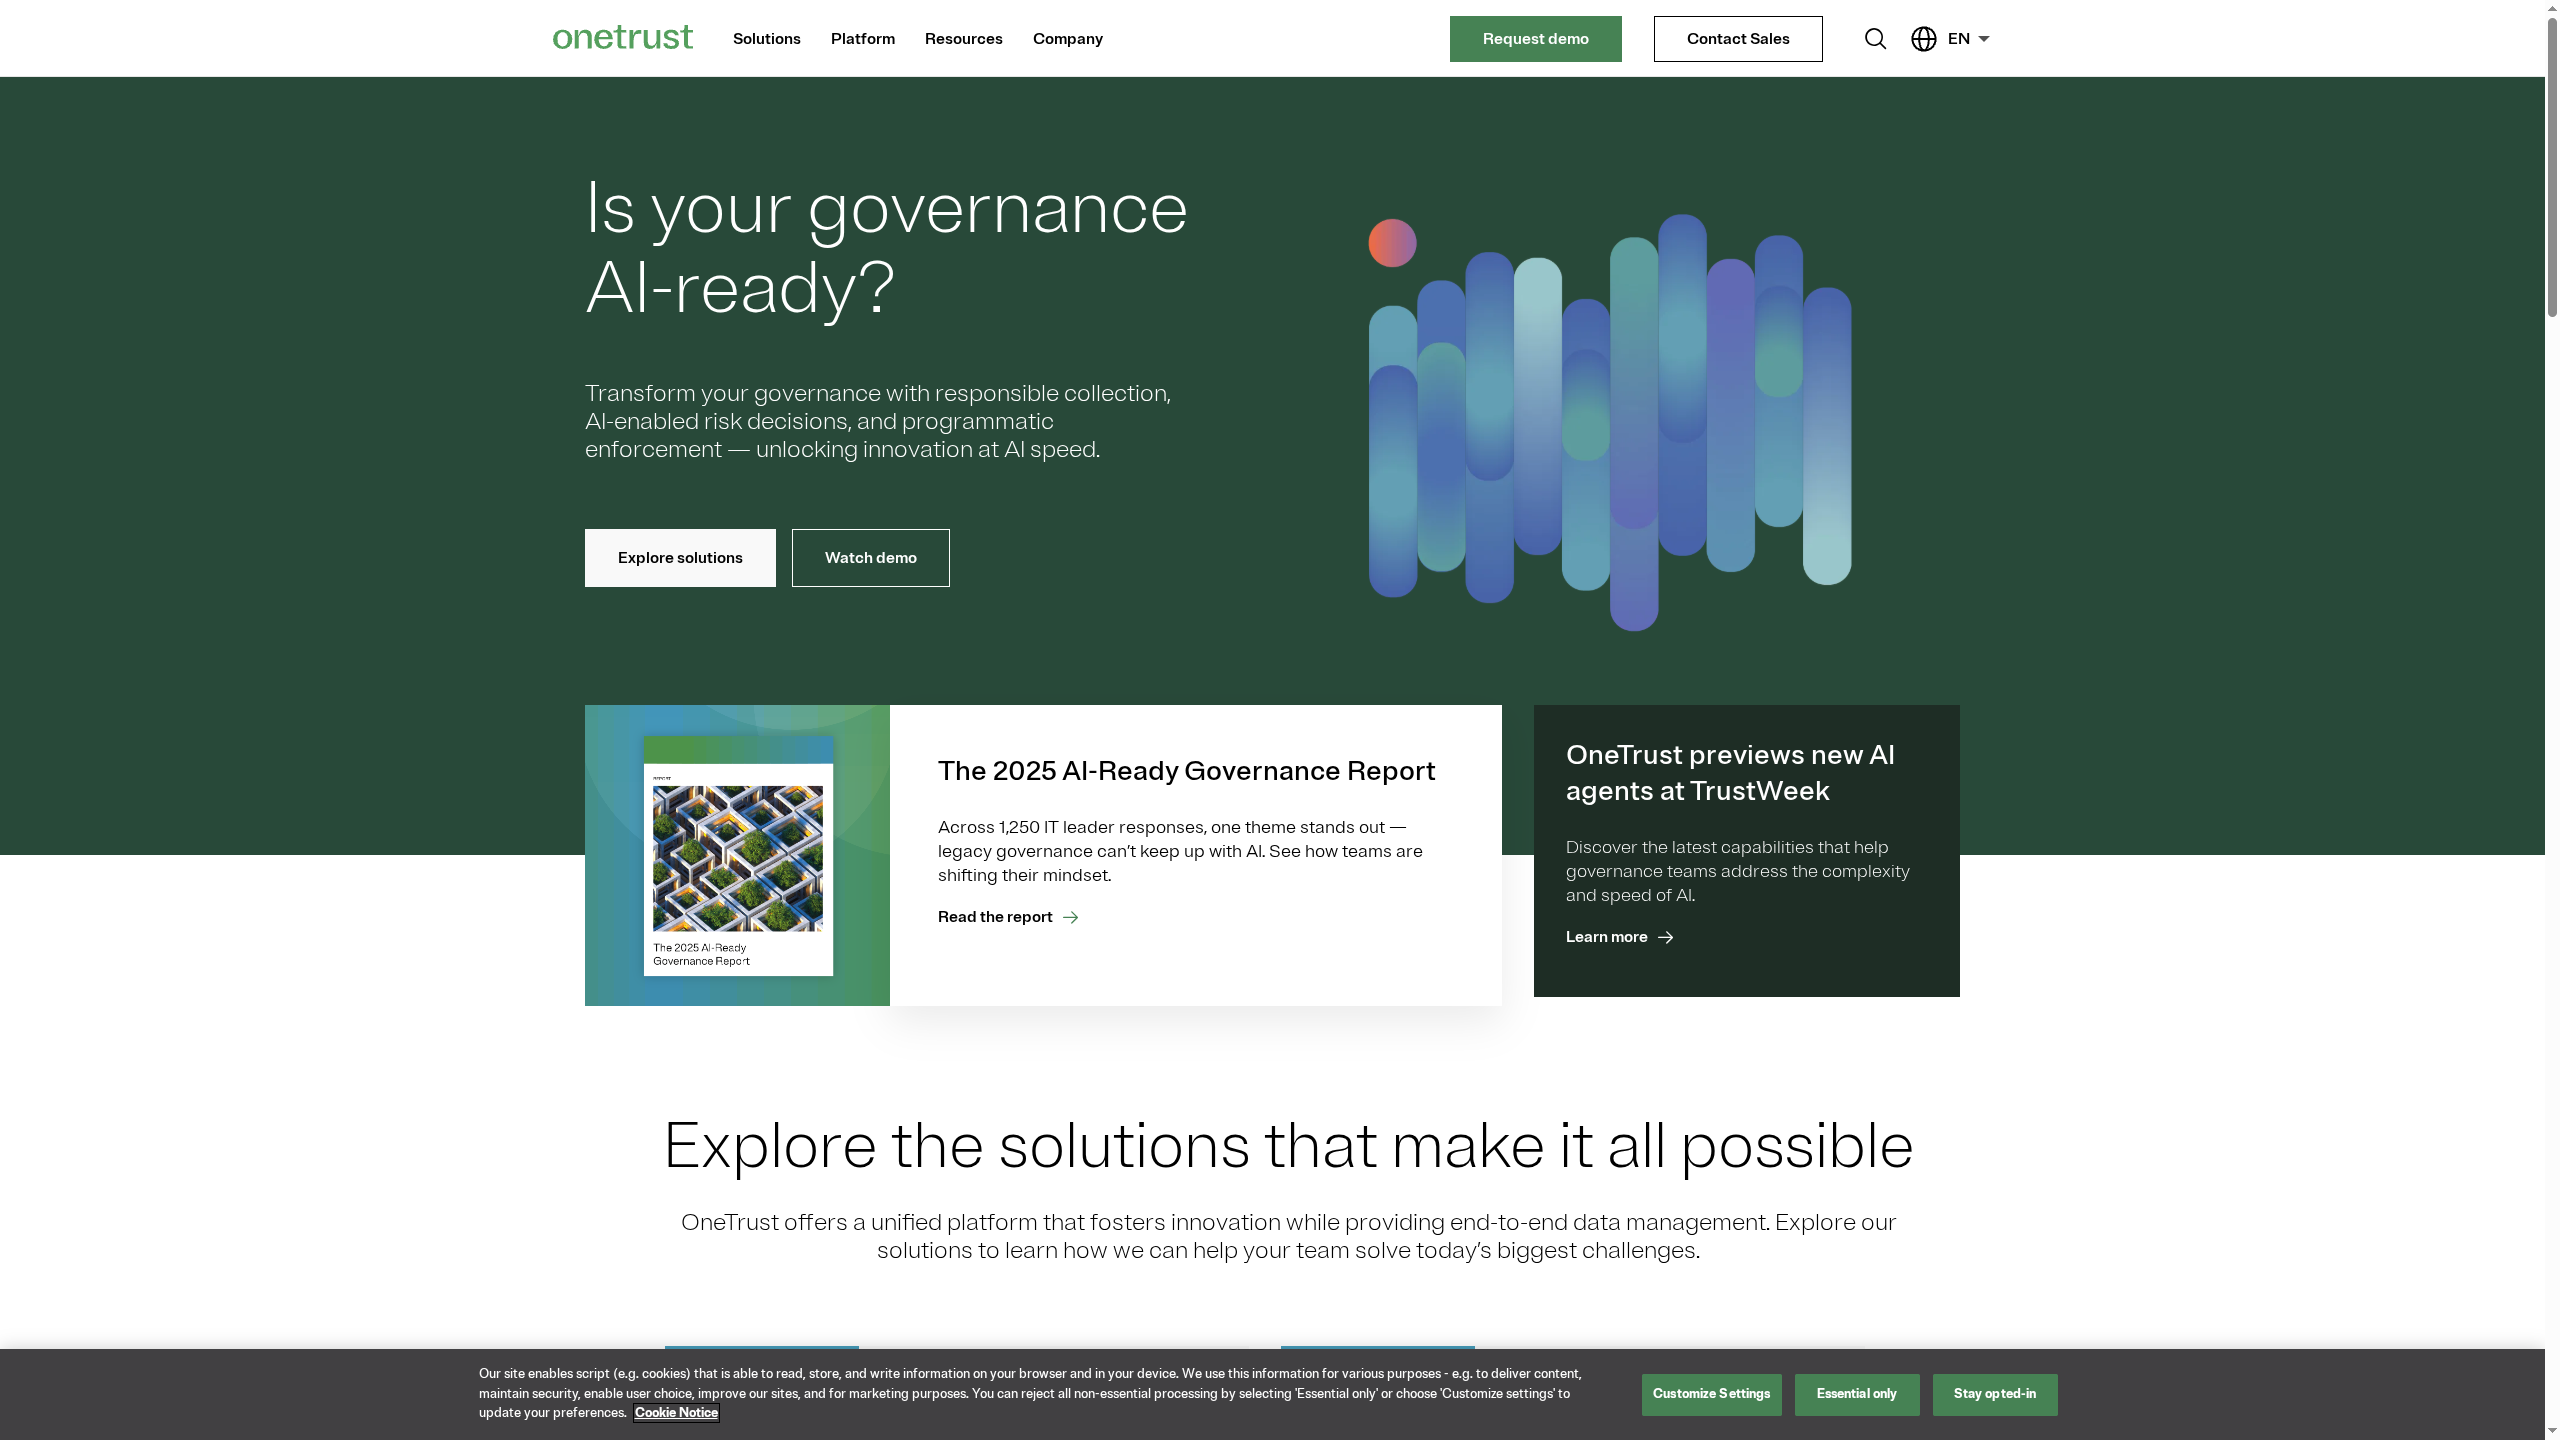2560x1440 pixels.
Task: Open the Cookie Notice link
Action: (x=676, y=1413)
